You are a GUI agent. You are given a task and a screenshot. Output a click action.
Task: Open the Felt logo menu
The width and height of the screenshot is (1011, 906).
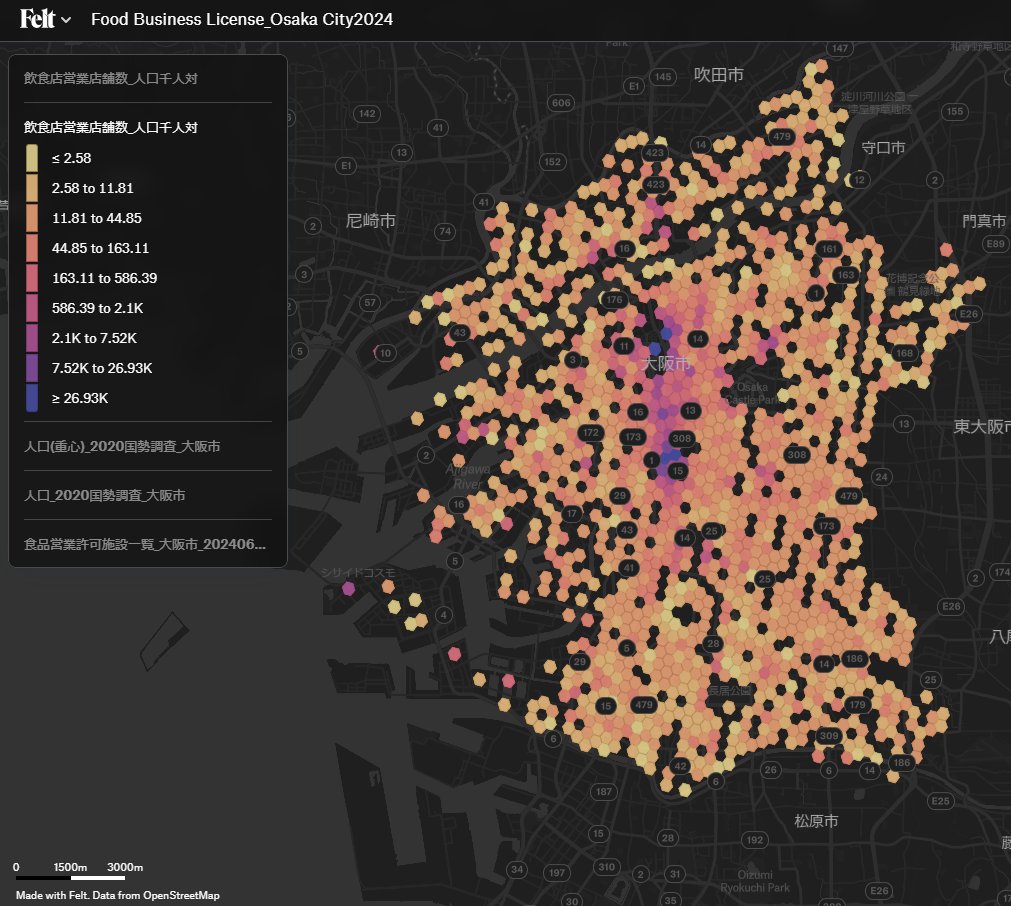[37, 19]
